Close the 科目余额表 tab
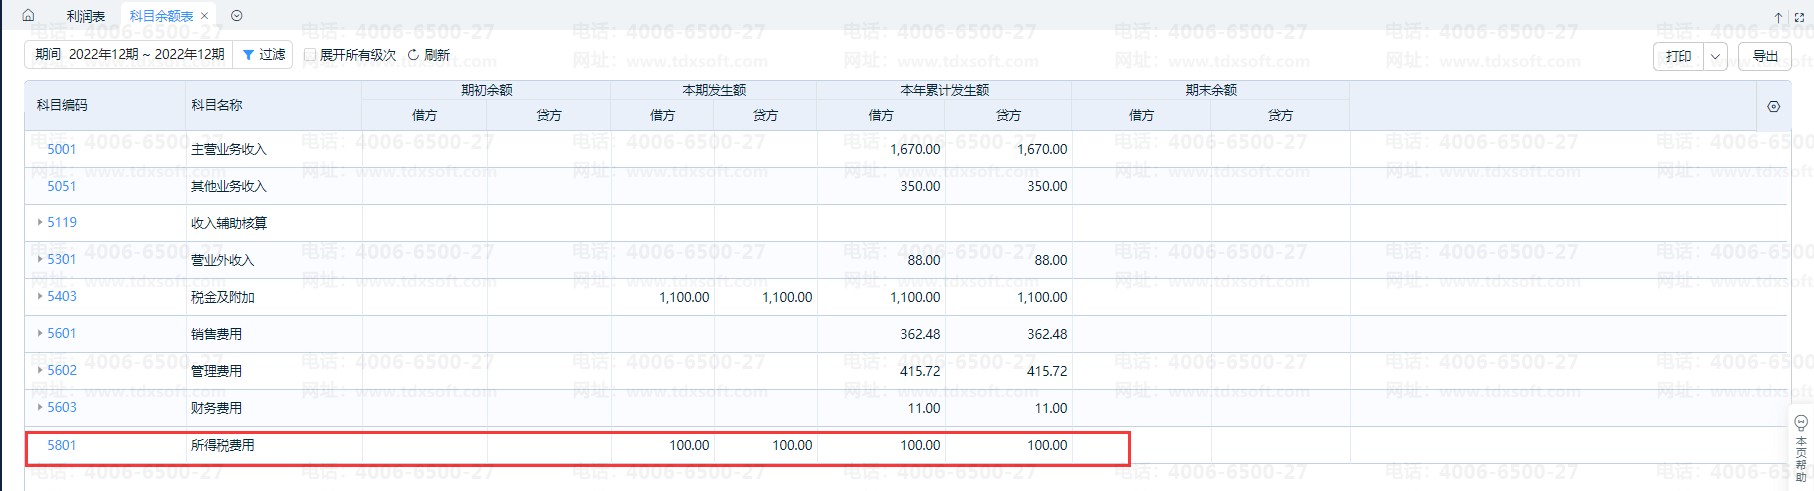1814x491 pixels. [205, 16]
